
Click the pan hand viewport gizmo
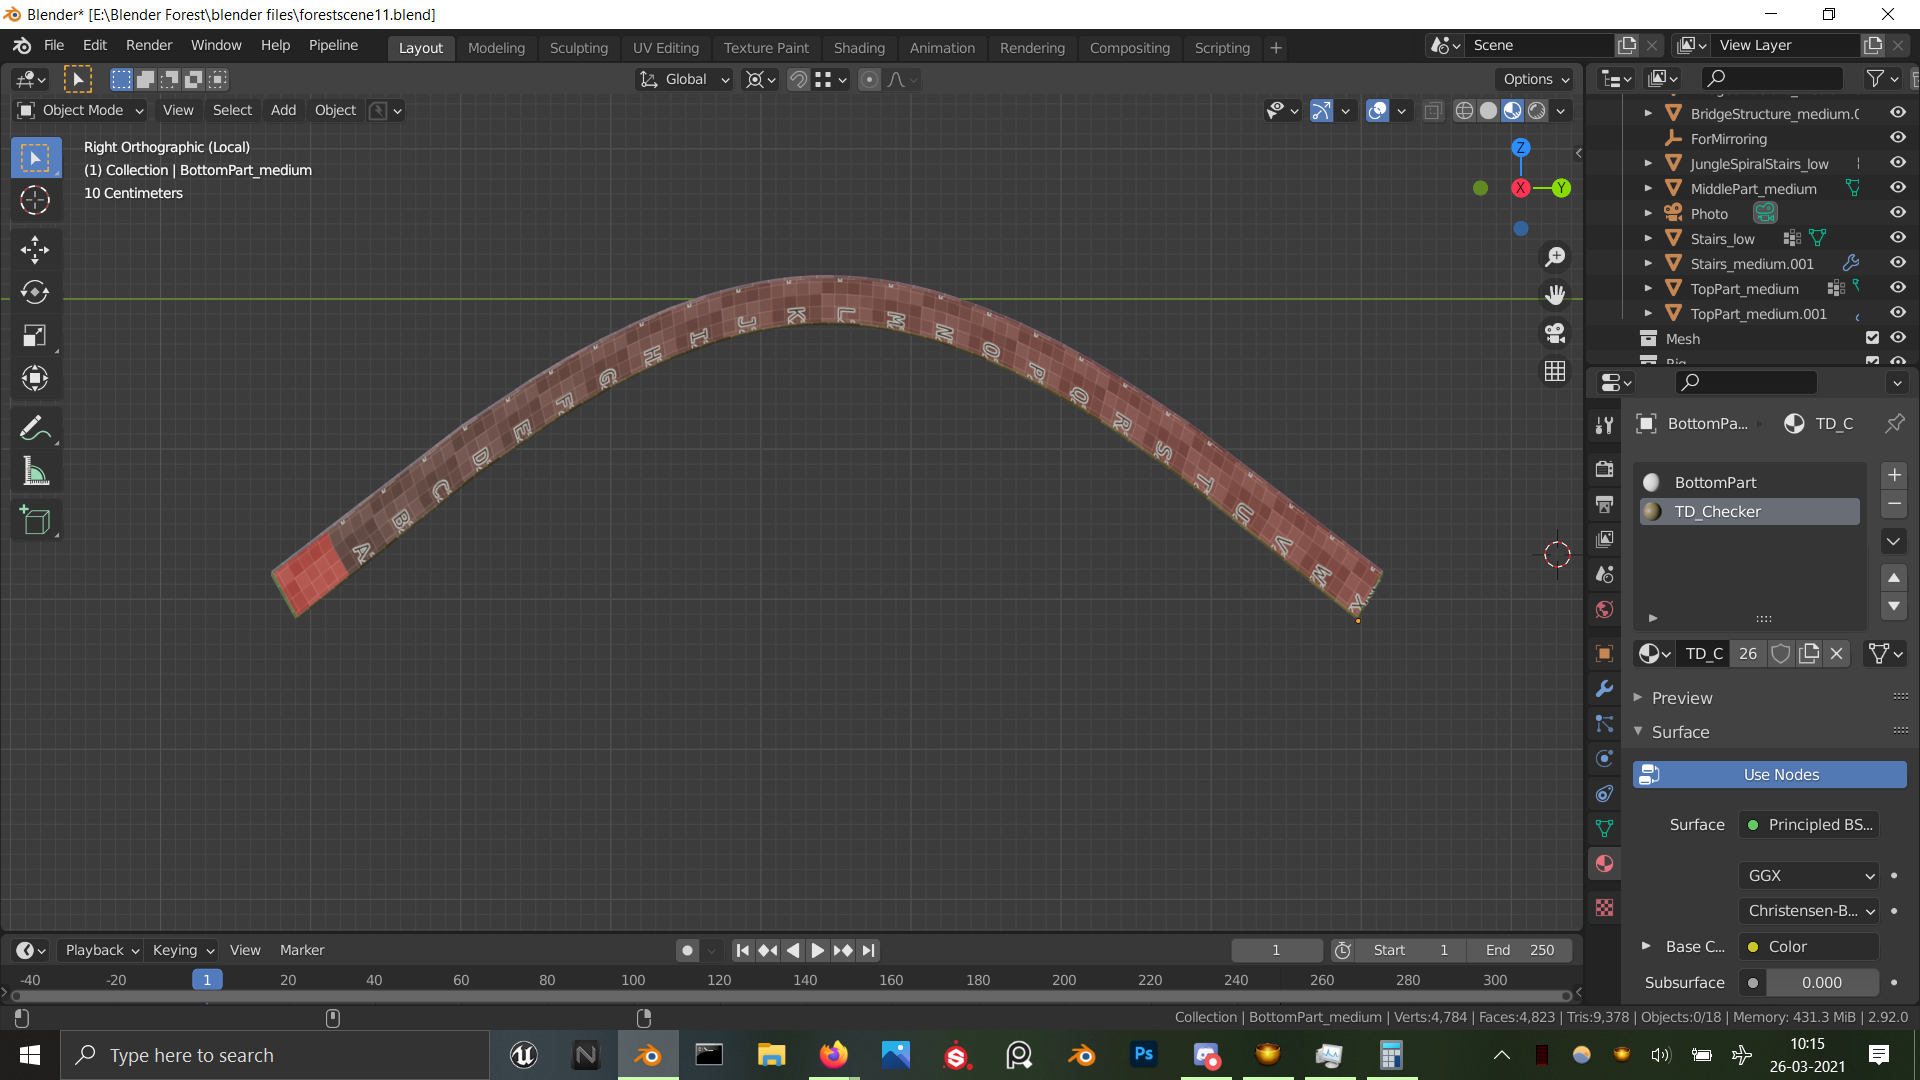click(1555, 295)
